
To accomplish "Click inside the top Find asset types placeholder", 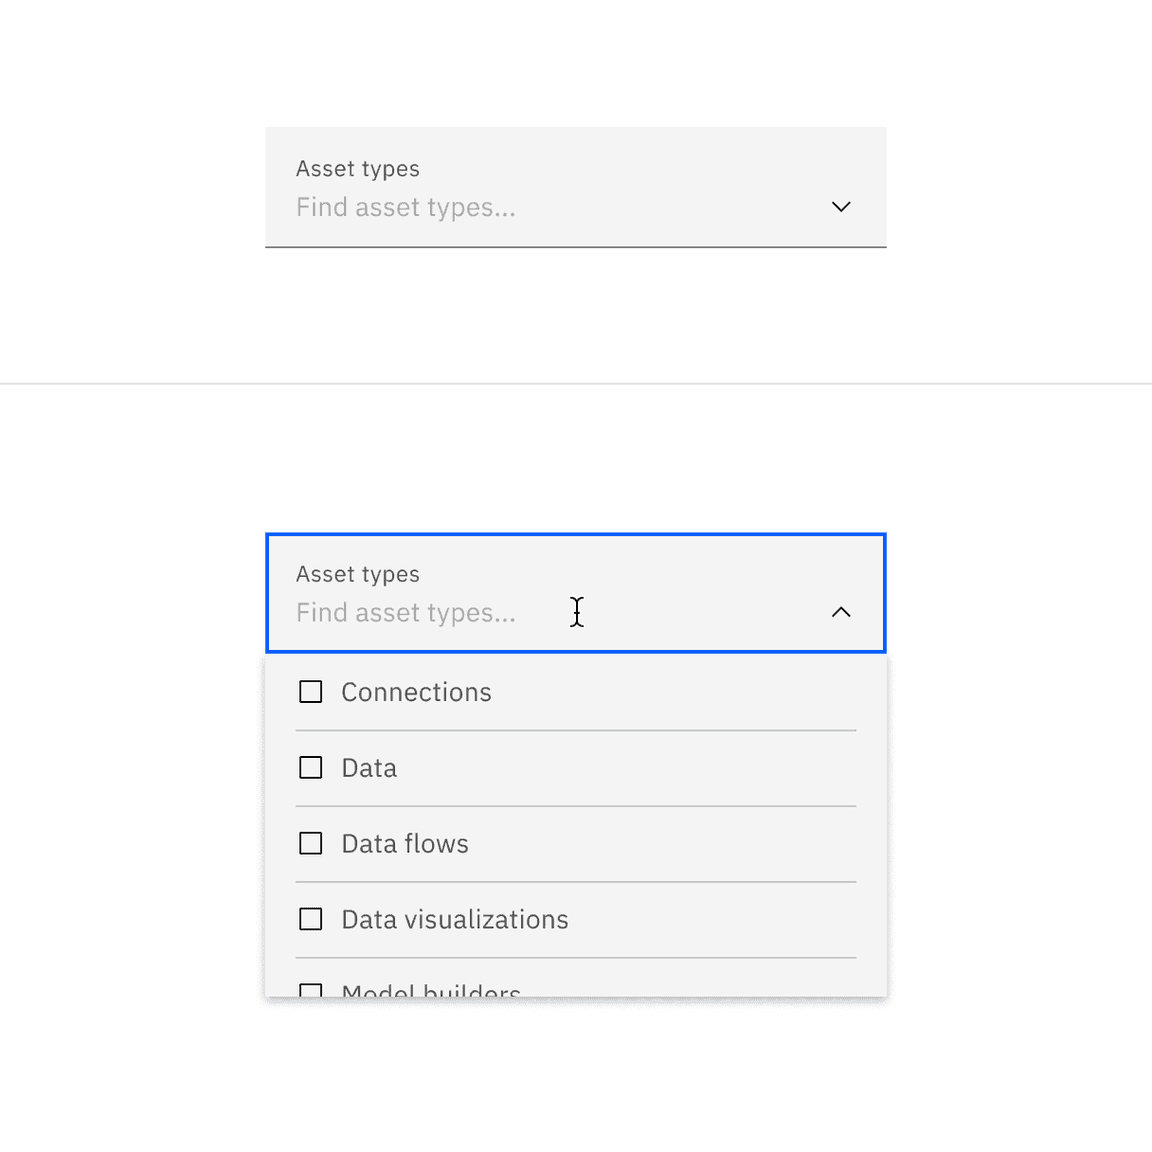I will click(405, 207).
